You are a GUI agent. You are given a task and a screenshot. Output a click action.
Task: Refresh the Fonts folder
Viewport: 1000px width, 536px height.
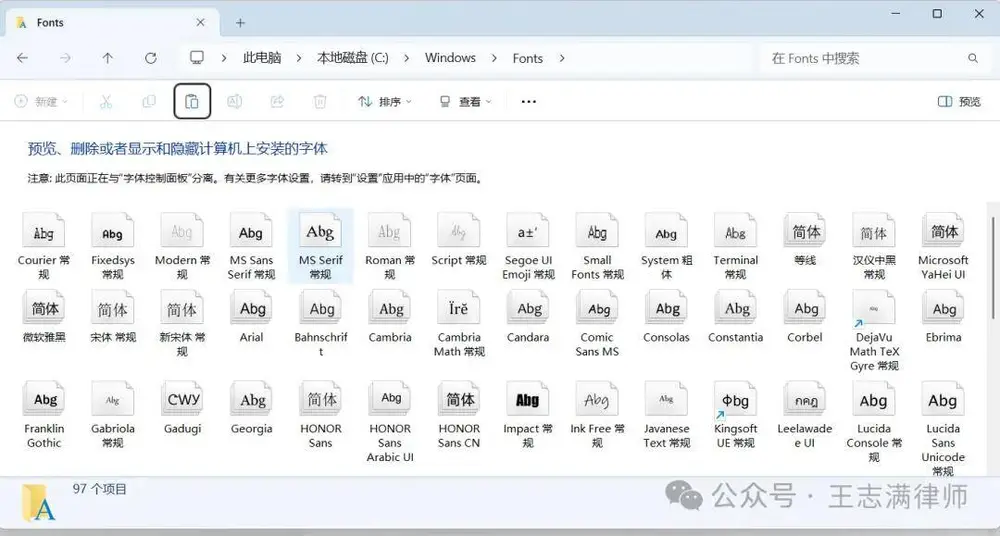(x=151, y=58)
